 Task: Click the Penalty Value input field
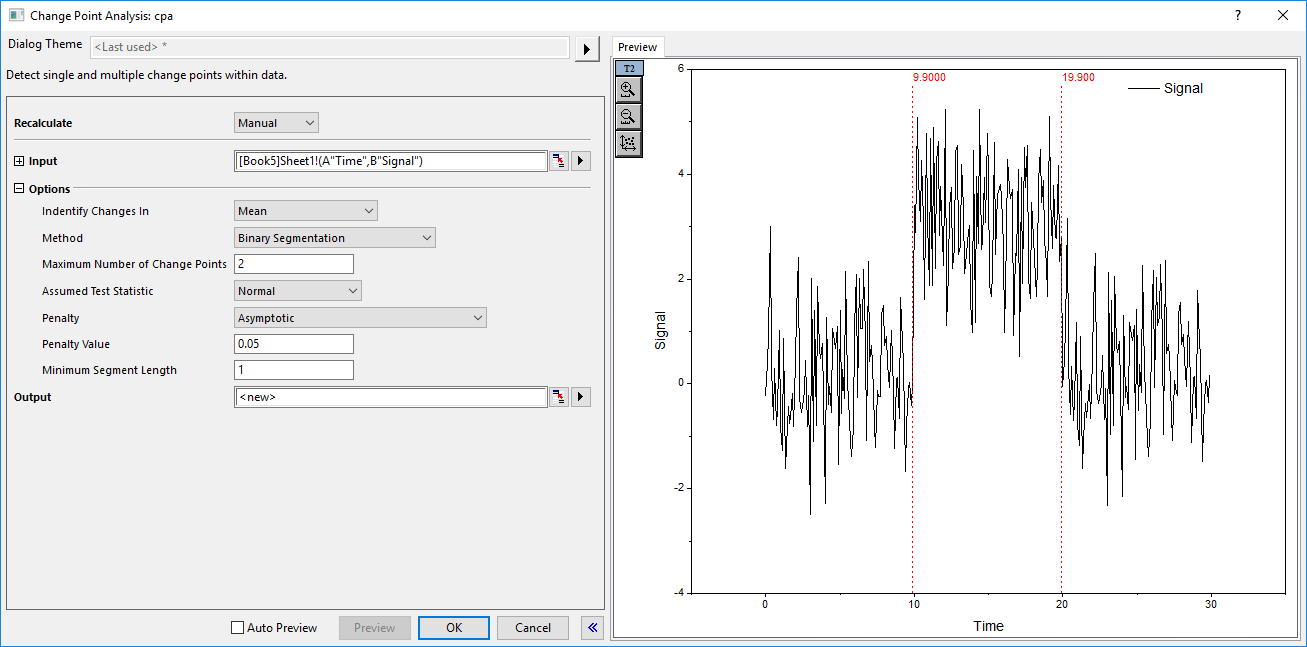pyautogui.click(x=294, y=344)
